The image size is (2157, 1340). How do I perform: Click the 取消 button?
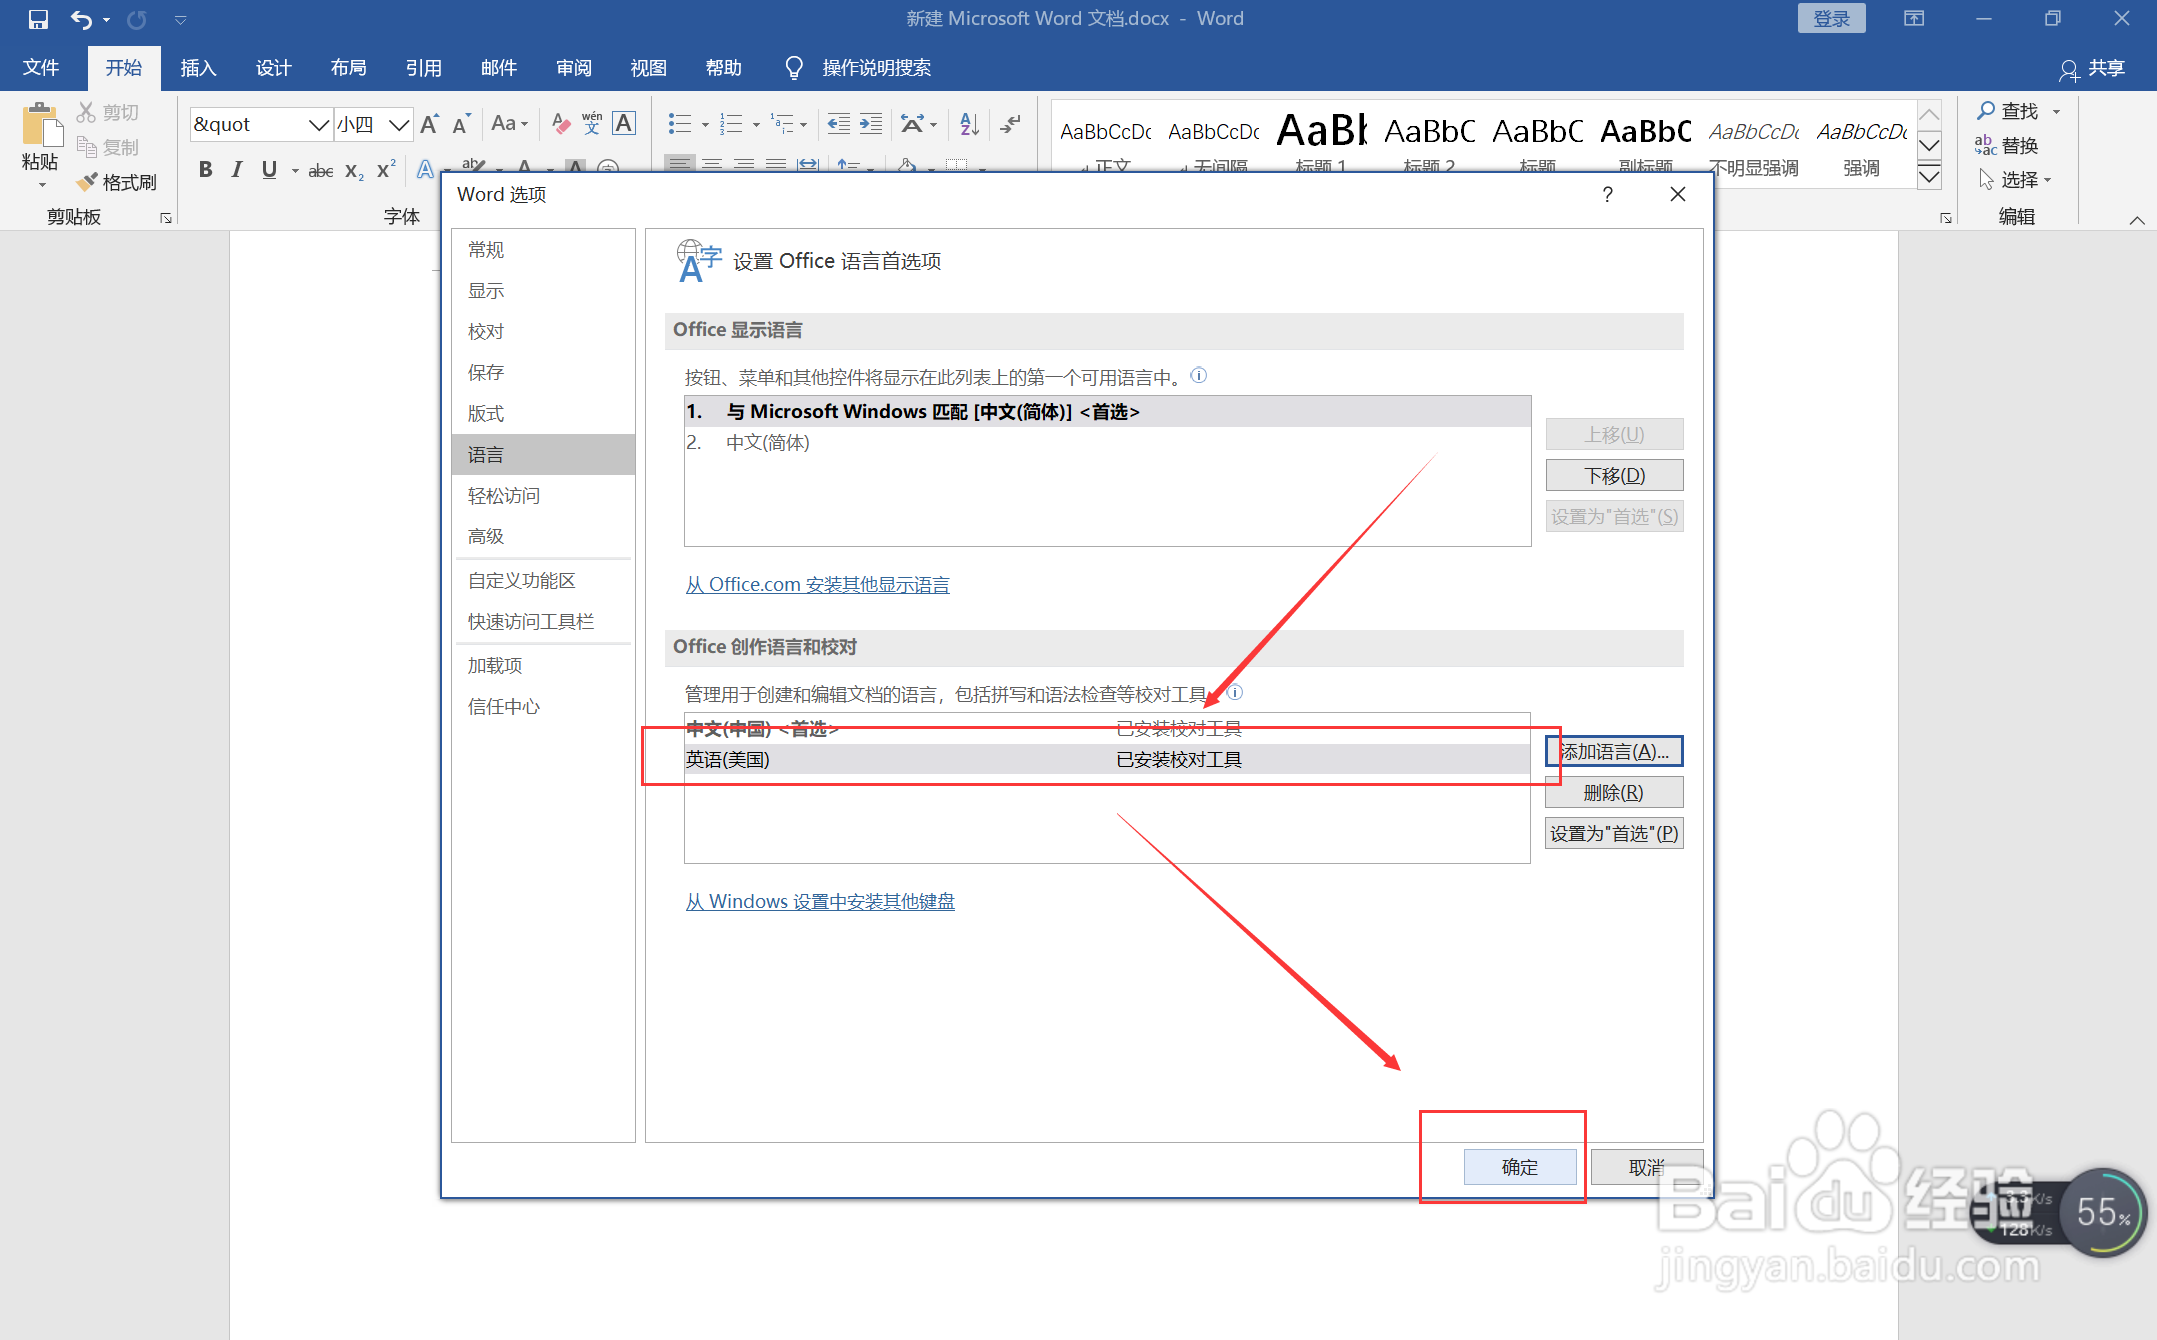pyautogui.click(x=1646, y=1167)
